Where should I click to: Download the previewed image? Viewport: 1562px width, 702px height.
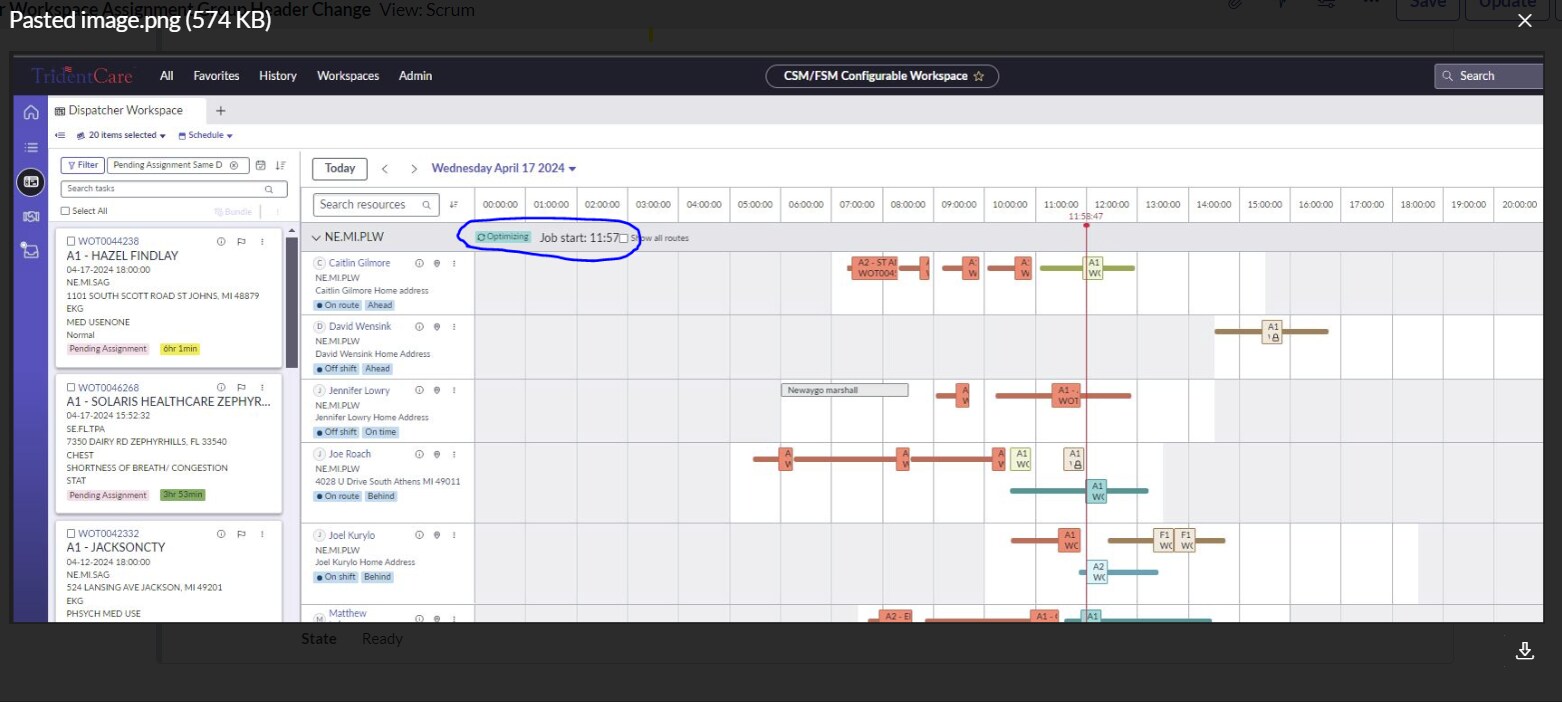point(1525,651)
